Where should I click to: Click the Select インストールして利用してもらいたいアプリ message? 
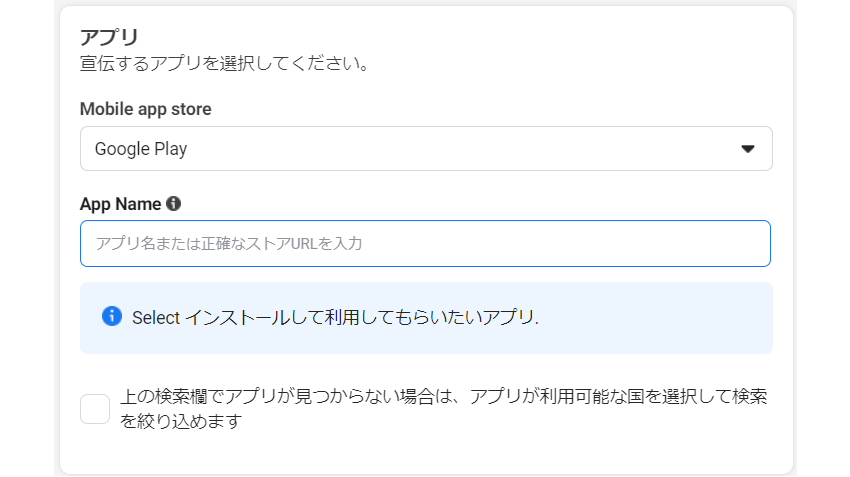(335, 317)
